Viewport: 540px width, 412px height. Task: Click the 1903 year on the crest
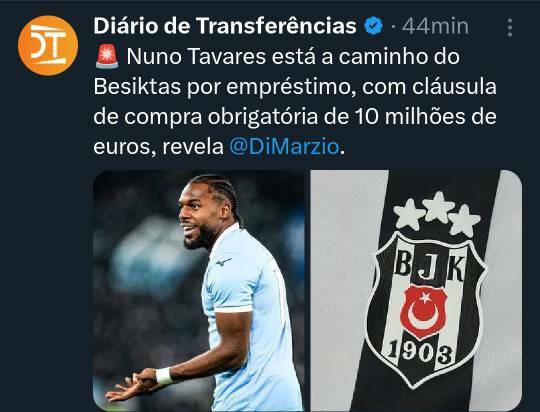419,353
